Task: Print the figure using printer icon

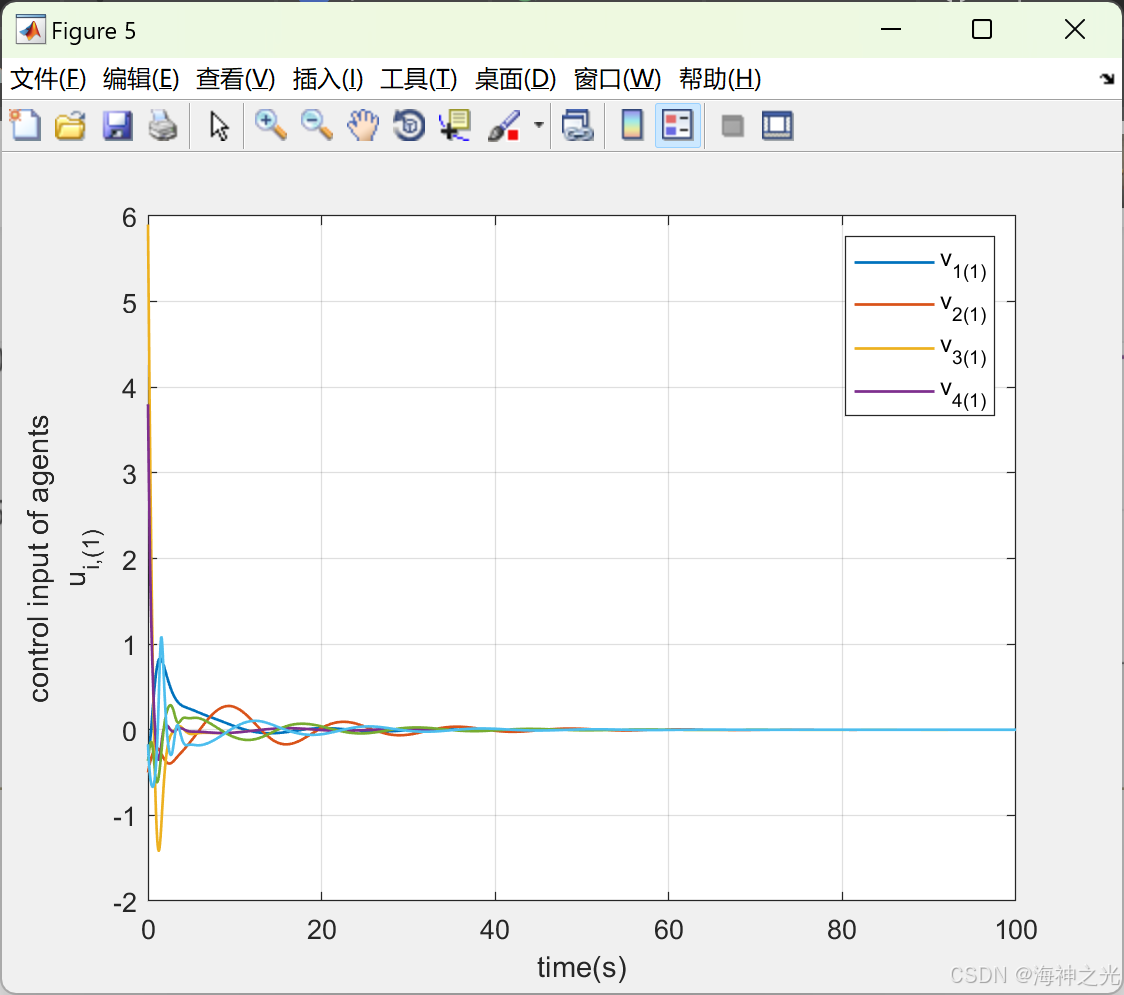Action: pyautogui.click(x=163, y=125)
